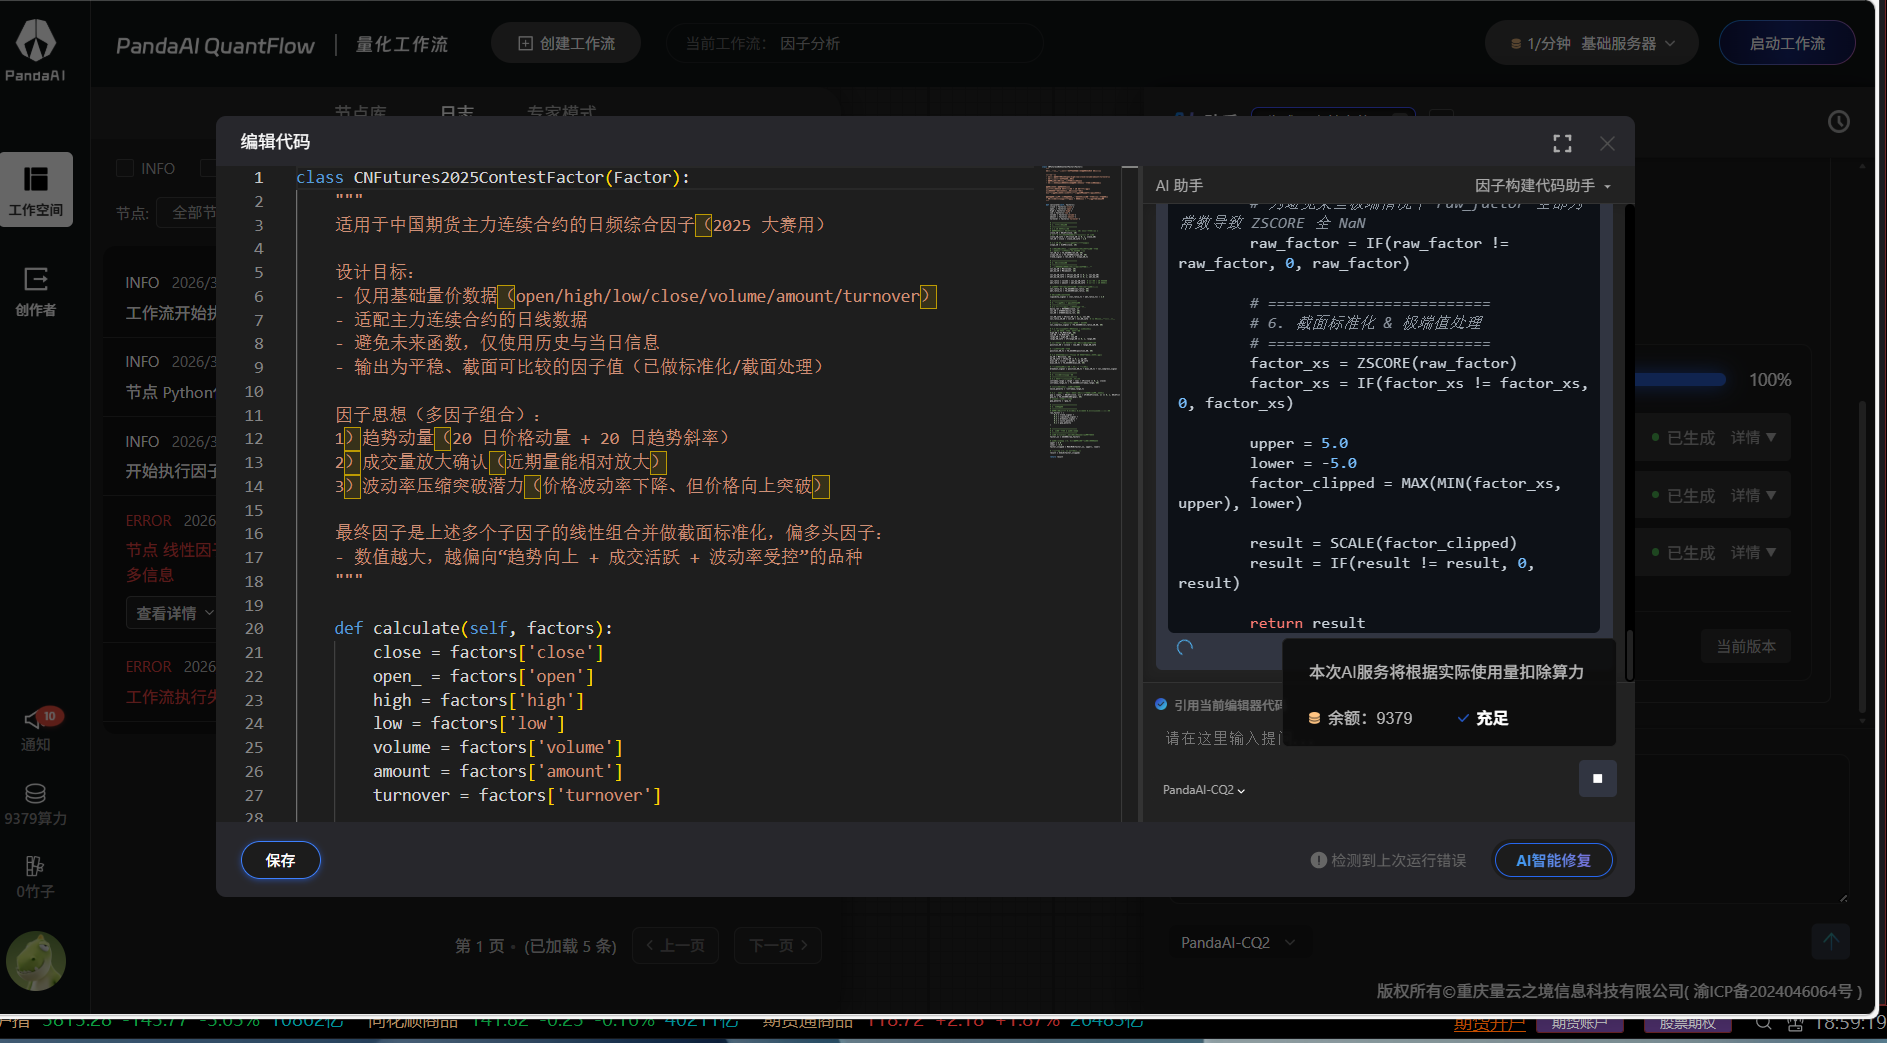Click the code minimap preview
The width and height of the screenshot is (1887, 1043).
(x=1080, y=310)
